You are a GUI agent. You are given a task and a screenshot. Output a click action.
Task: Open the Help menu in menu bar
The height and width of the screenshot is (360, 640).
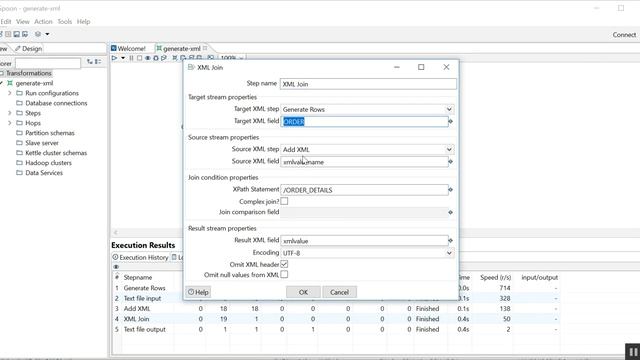83,22
